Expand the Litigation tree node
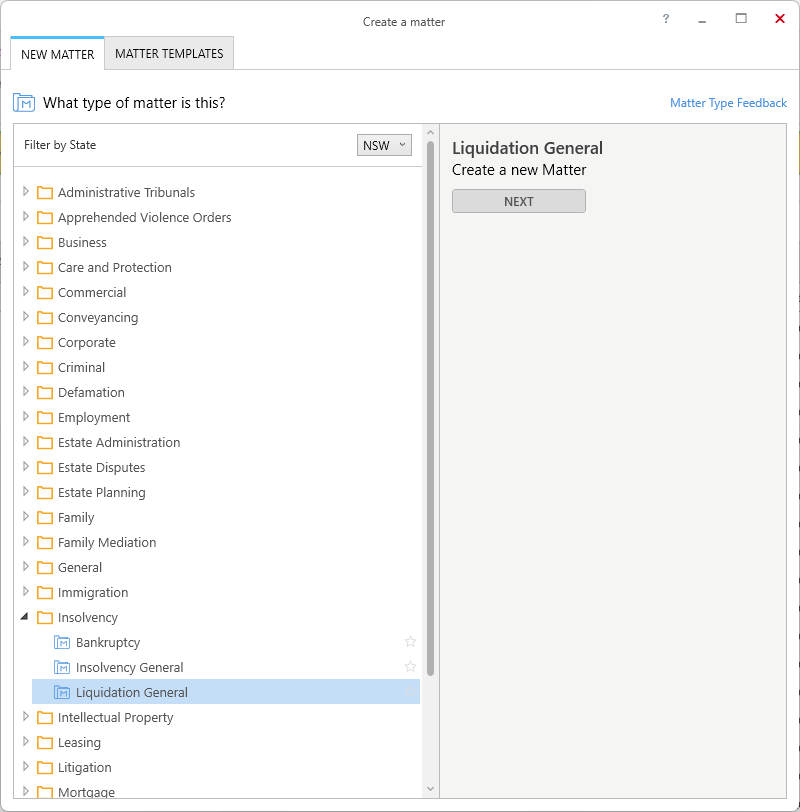 [x=26, y=767]
